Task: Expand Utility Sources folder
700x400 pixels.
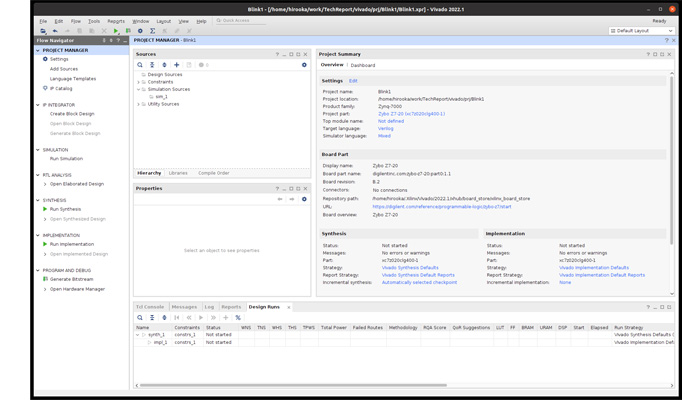Action: (138, 104)
